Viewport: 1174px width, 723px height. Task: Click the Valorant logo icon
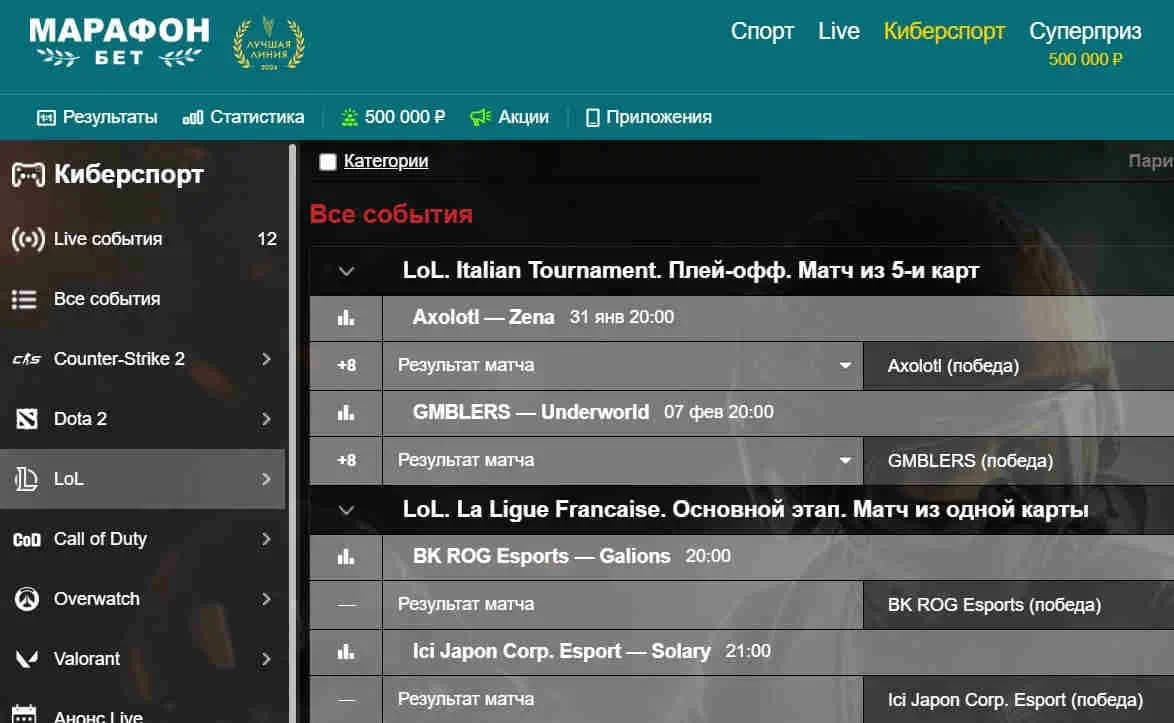pos(27,659)
